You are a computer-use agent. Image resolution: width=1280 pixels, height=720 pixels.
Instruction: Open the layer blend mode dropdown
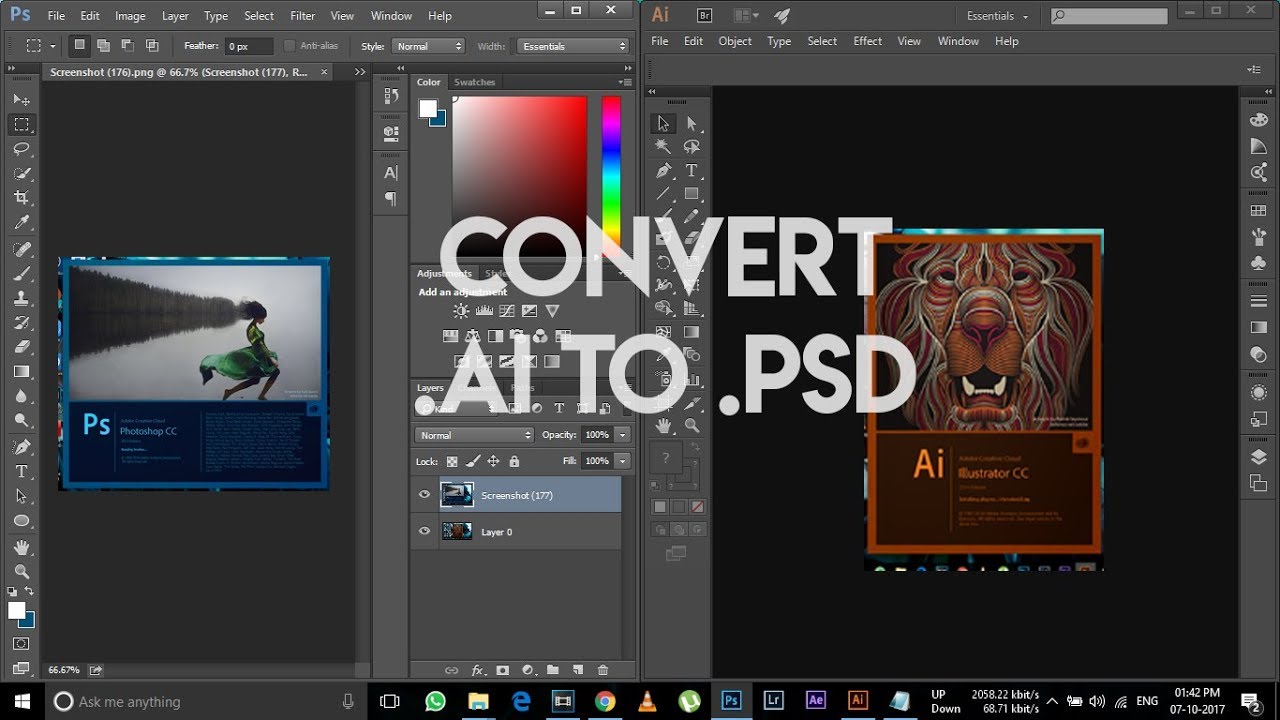pyautogui.click(x=474, y=435)
